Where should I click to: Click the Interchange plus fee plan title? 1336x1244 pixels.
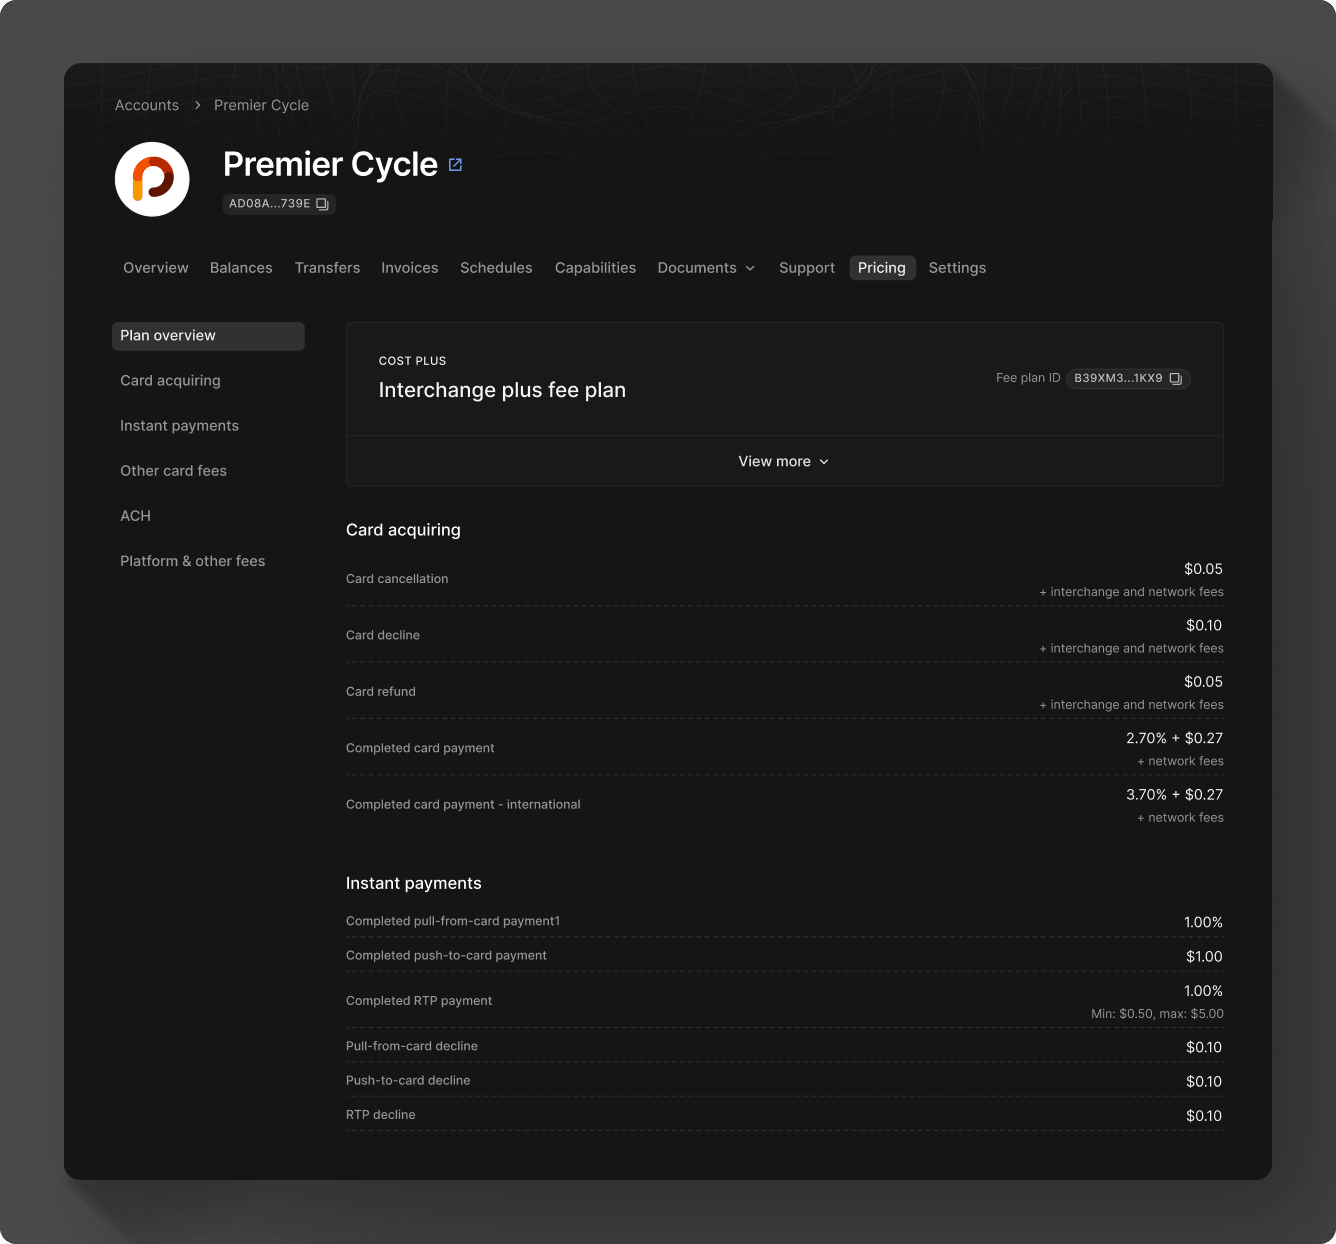pos(502,390)
